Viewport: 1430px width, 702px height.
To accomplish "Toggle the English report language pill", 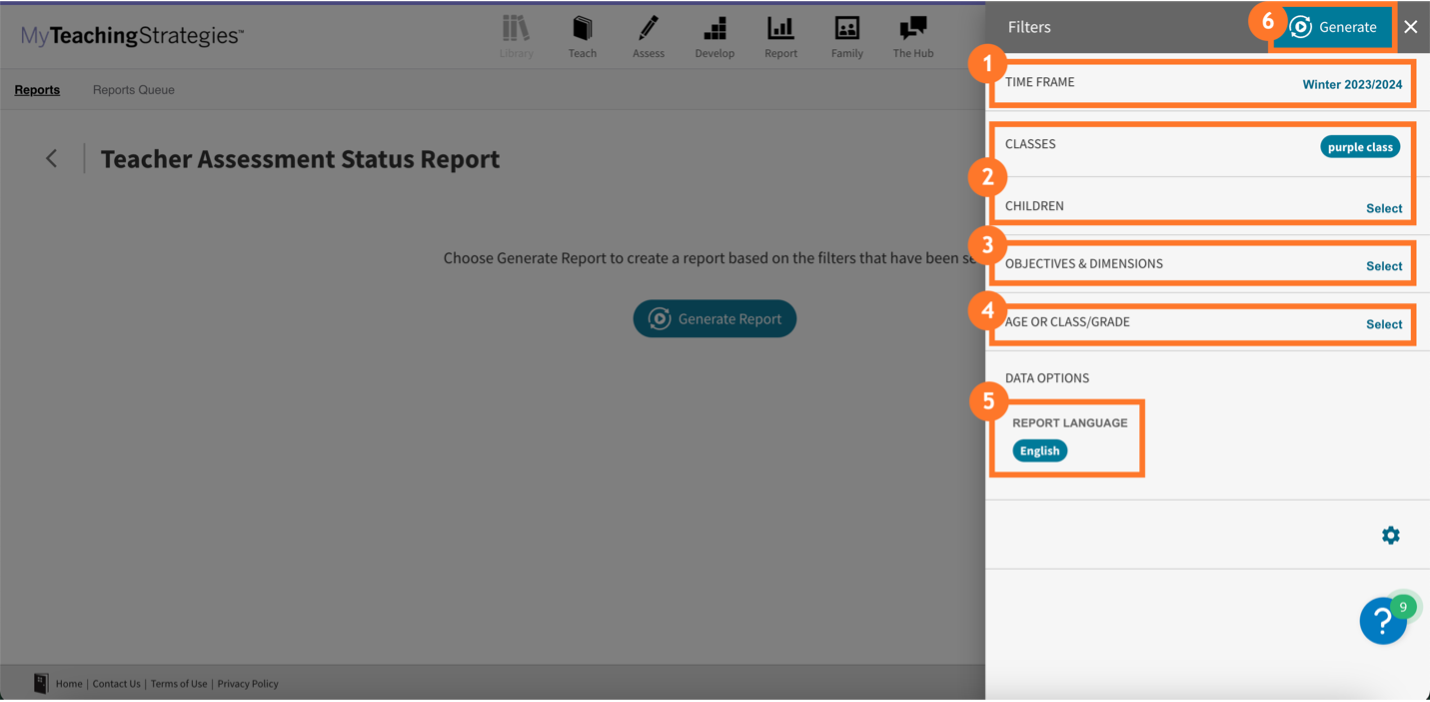I will tap(1039, 450).
